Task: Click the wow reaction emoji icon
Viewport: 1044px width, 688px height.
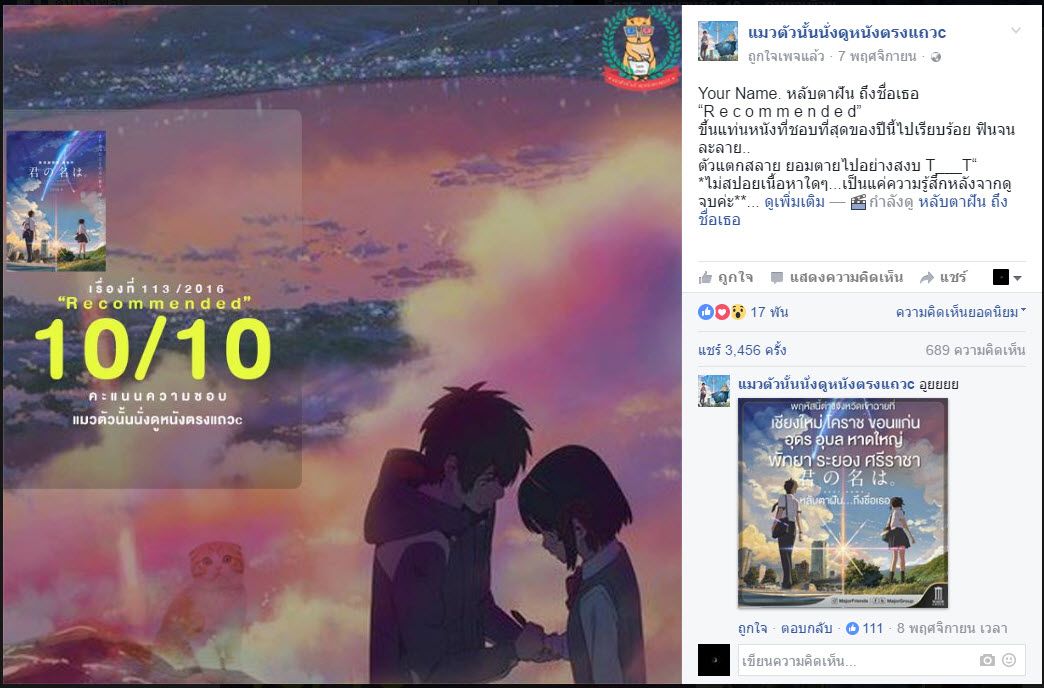Action: 737,312
